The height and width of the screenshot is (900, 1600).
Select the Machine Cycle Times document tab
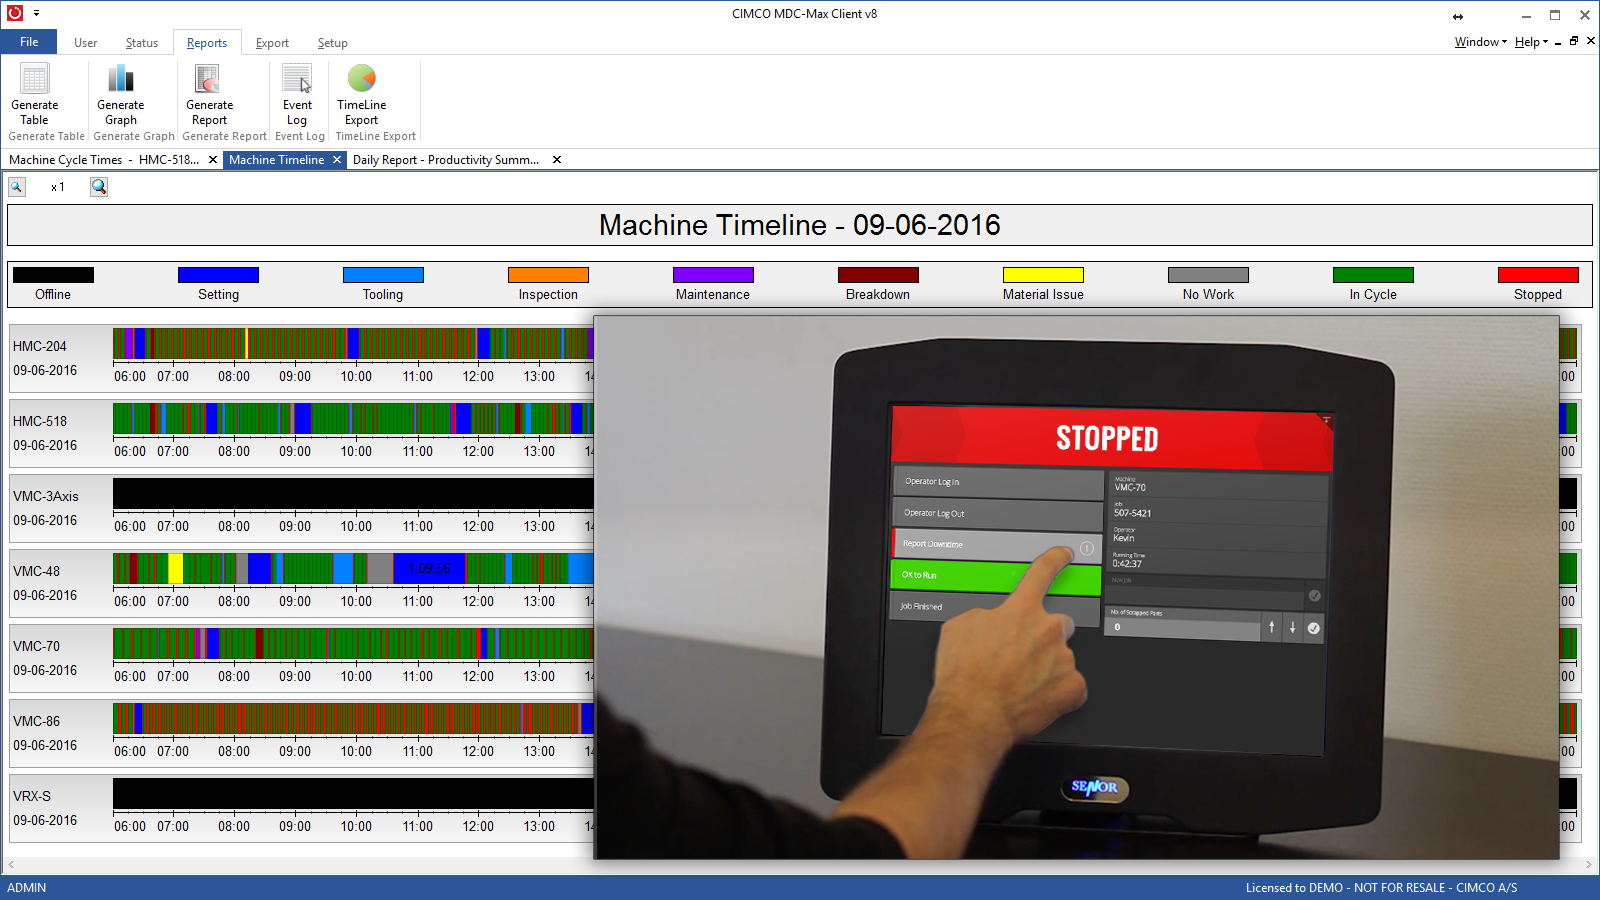pyautogui.click(x=104, y=160)
